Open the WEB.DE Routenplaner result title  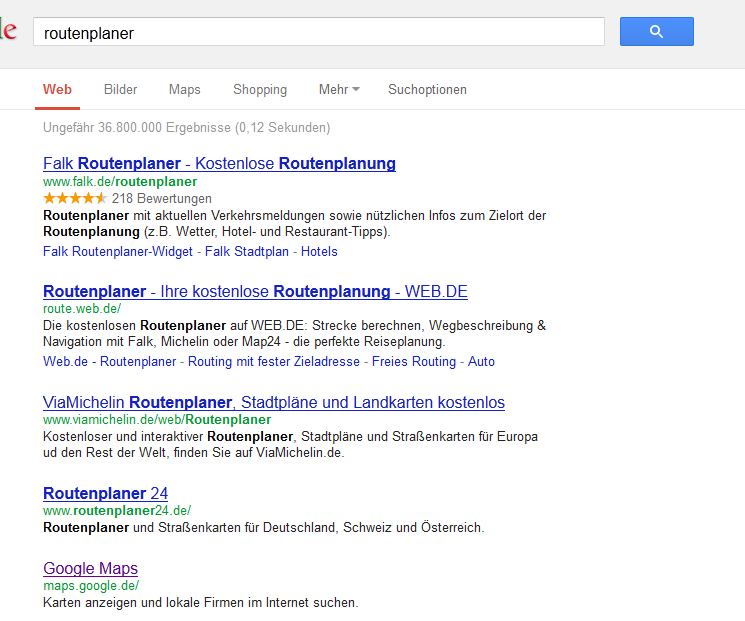(255, 291)
